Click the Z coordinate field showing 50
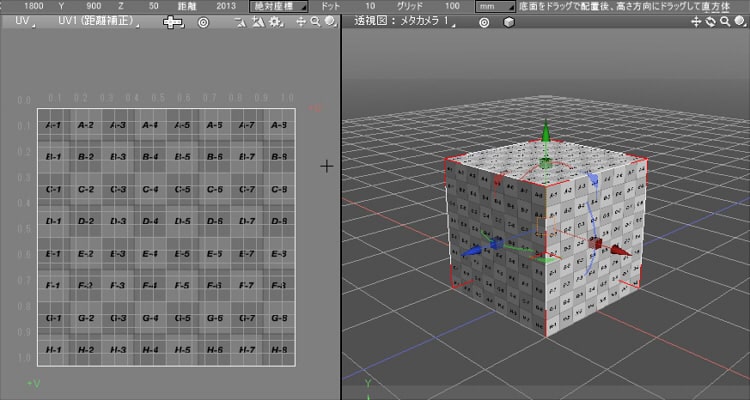Screen dimensions: 750x400 [154, 6]
